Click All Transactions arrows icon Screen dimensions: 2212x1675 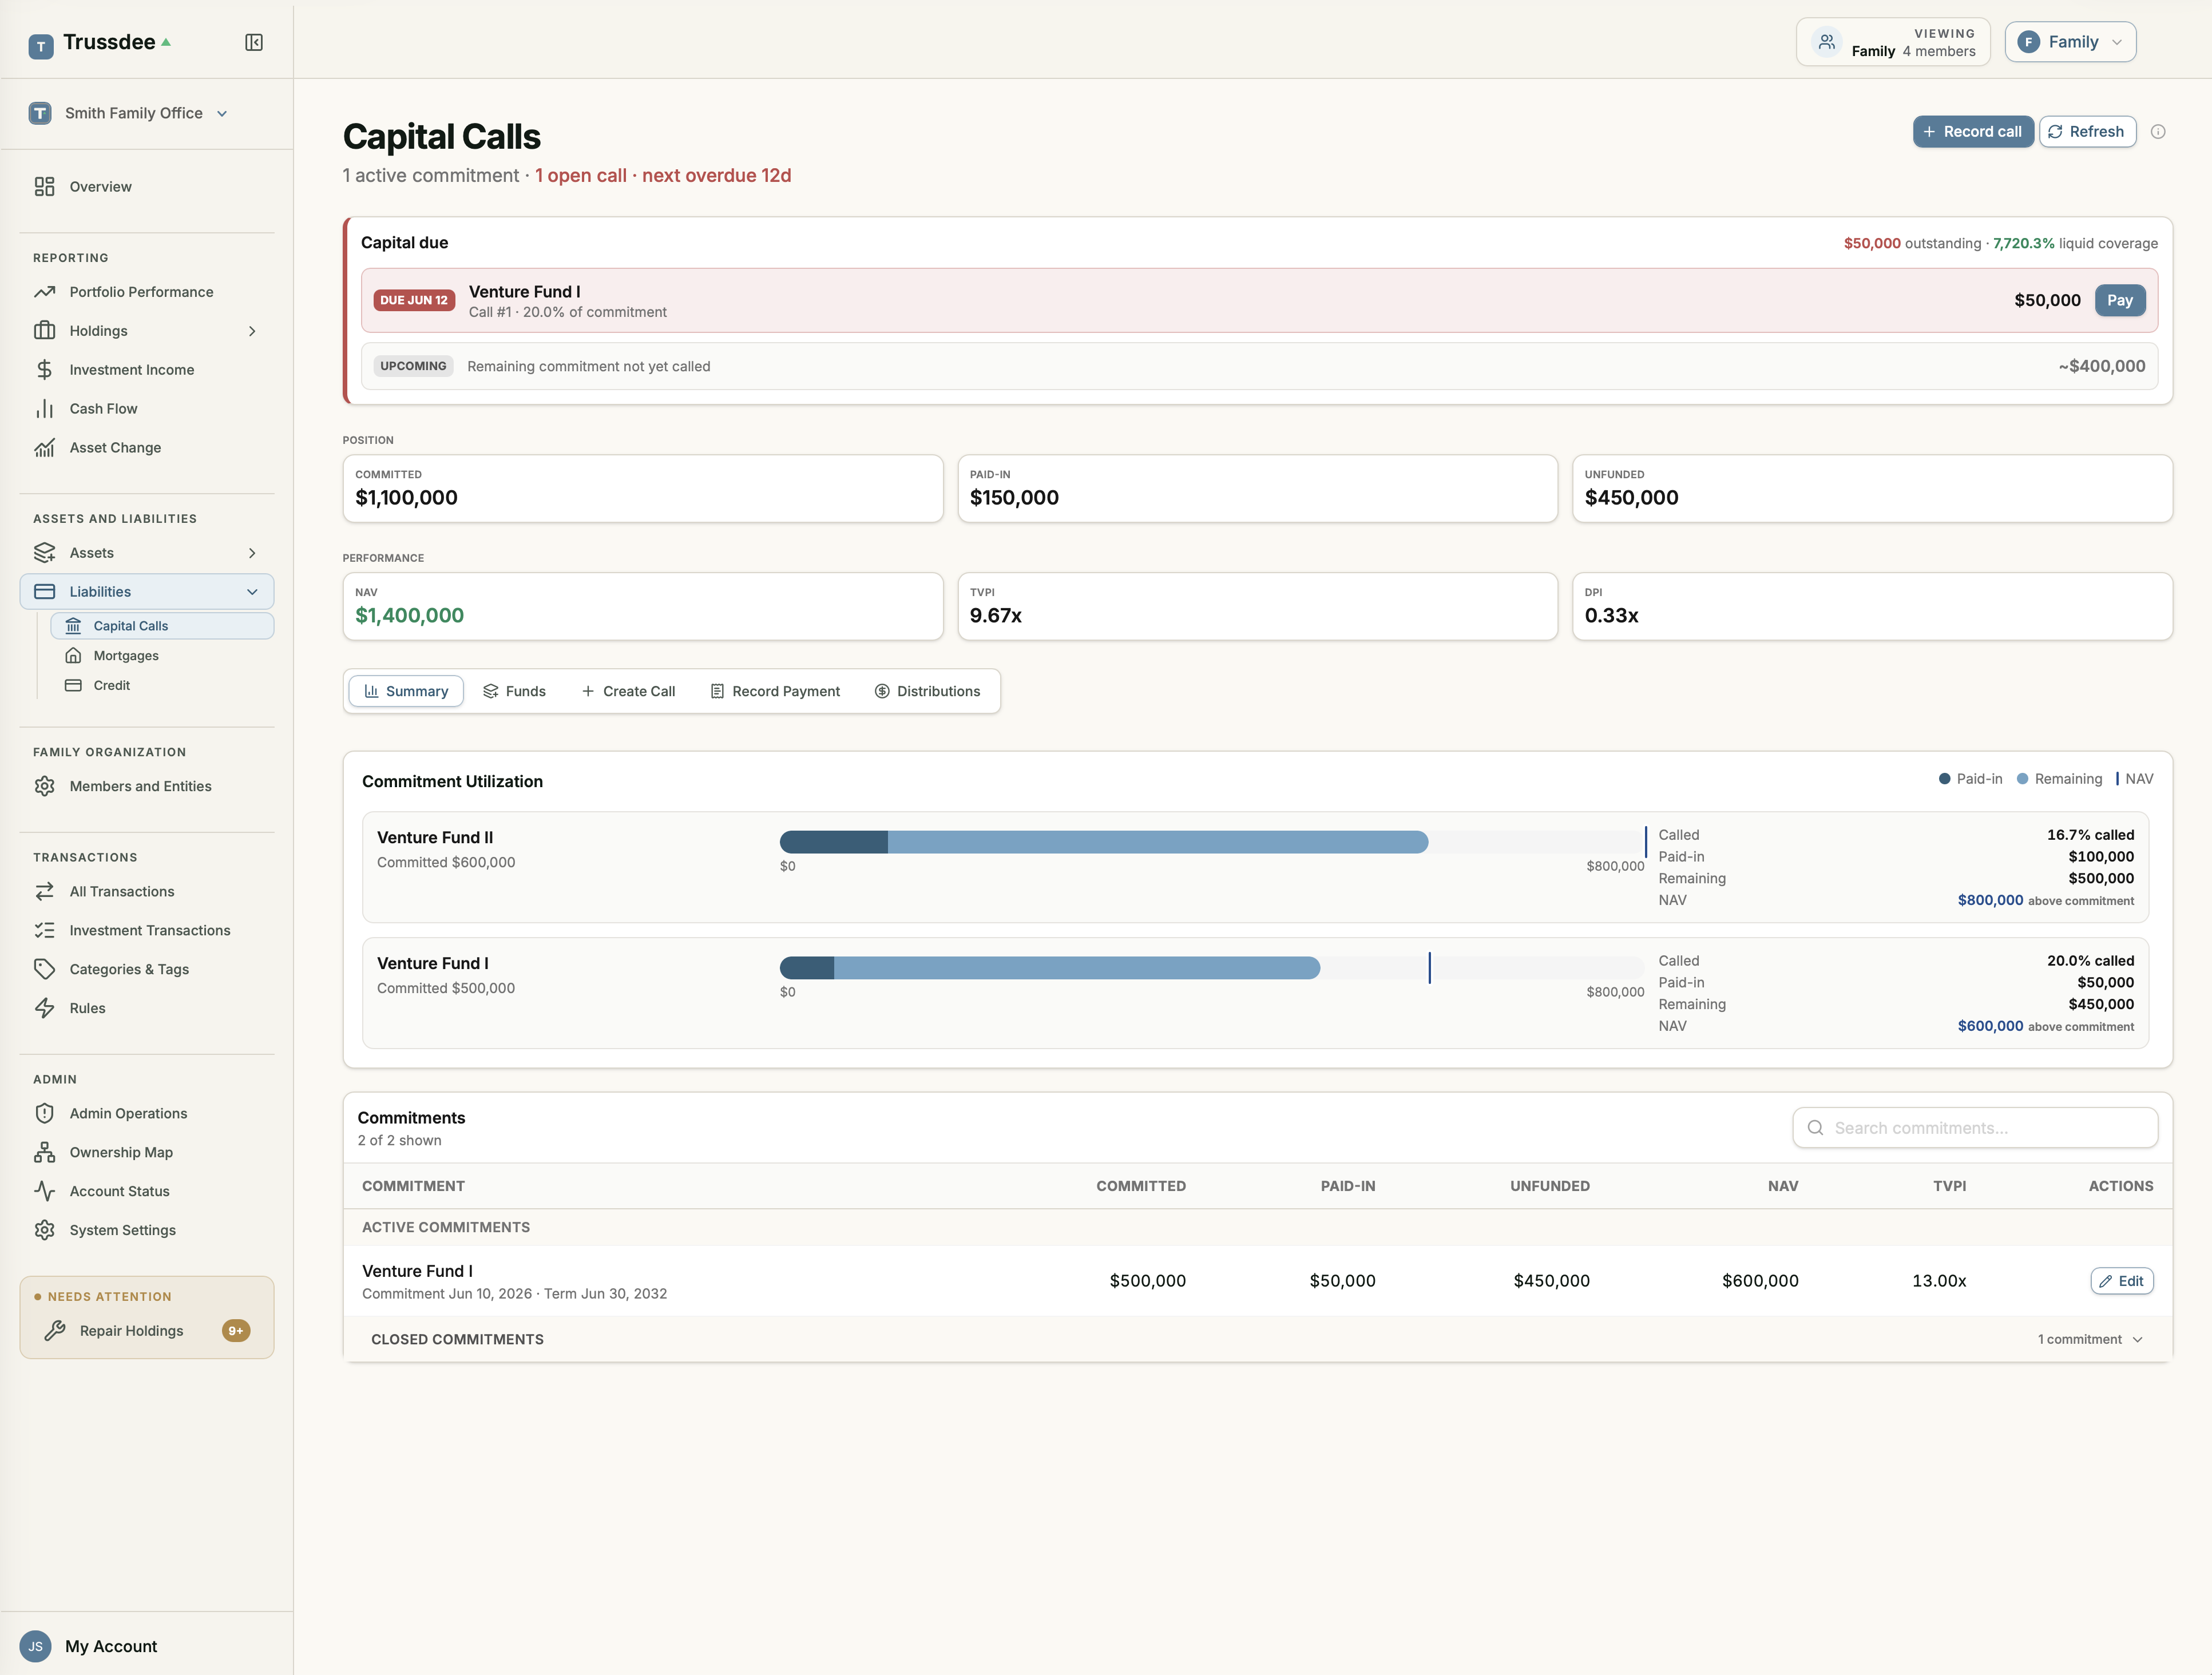(x=44, y=892)
